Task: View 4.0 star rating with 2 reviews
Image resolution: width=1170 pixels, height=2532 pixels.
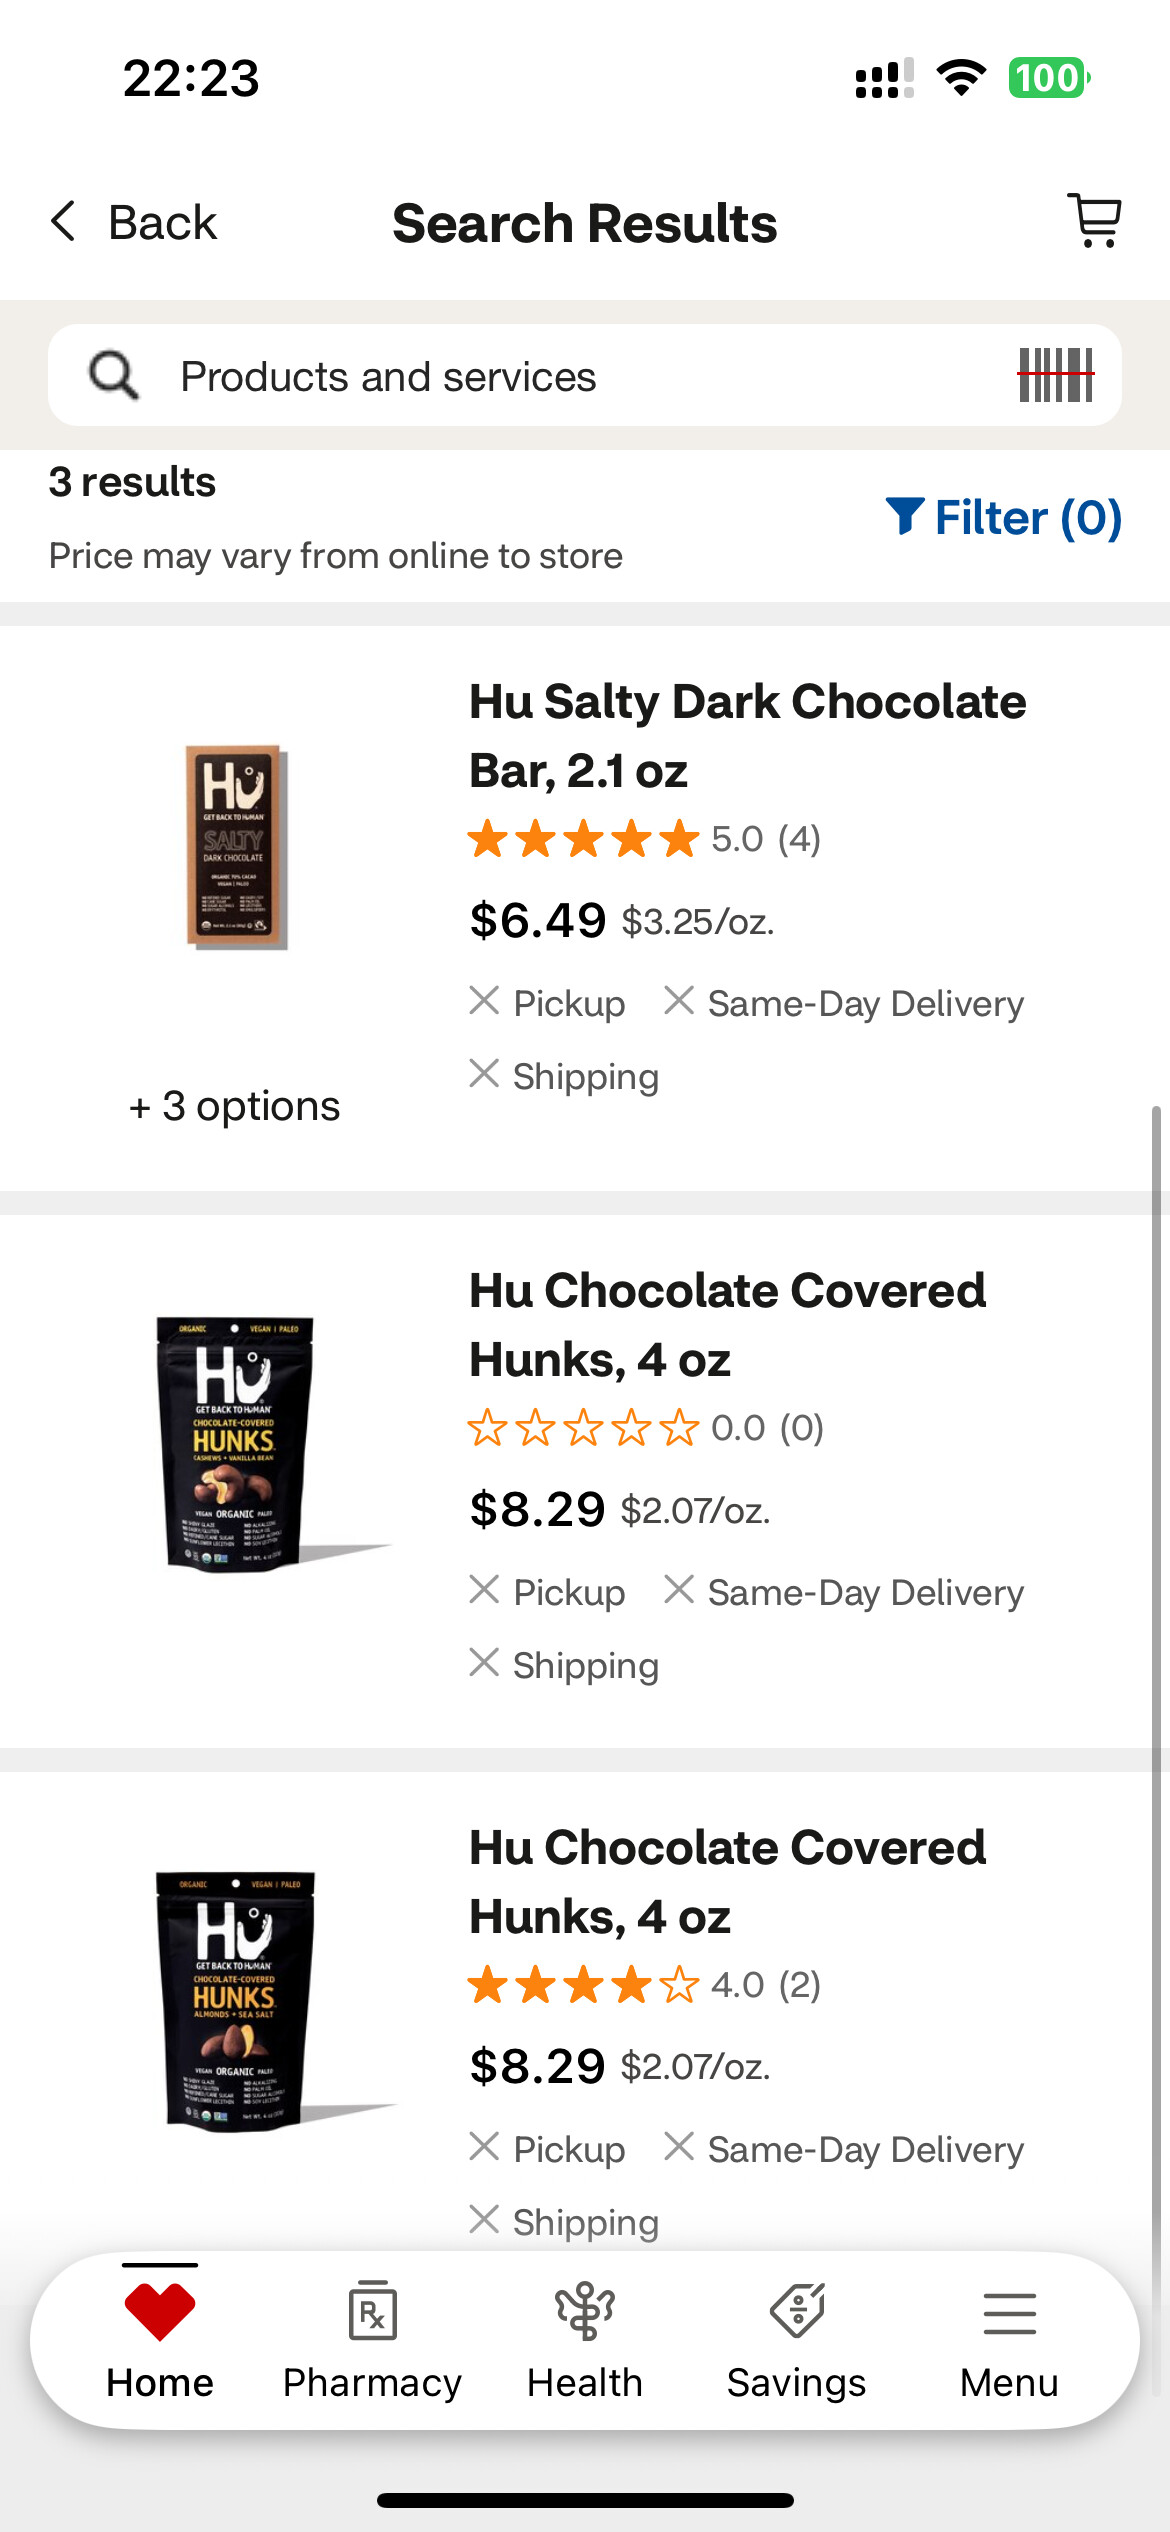Action: pyautogui.click(x=644, y=1985)
